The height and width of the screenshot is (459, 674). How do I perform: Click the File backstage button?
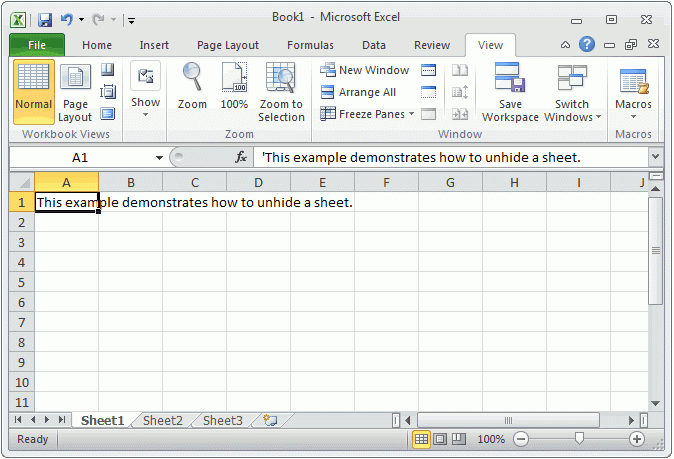(37, 45)
